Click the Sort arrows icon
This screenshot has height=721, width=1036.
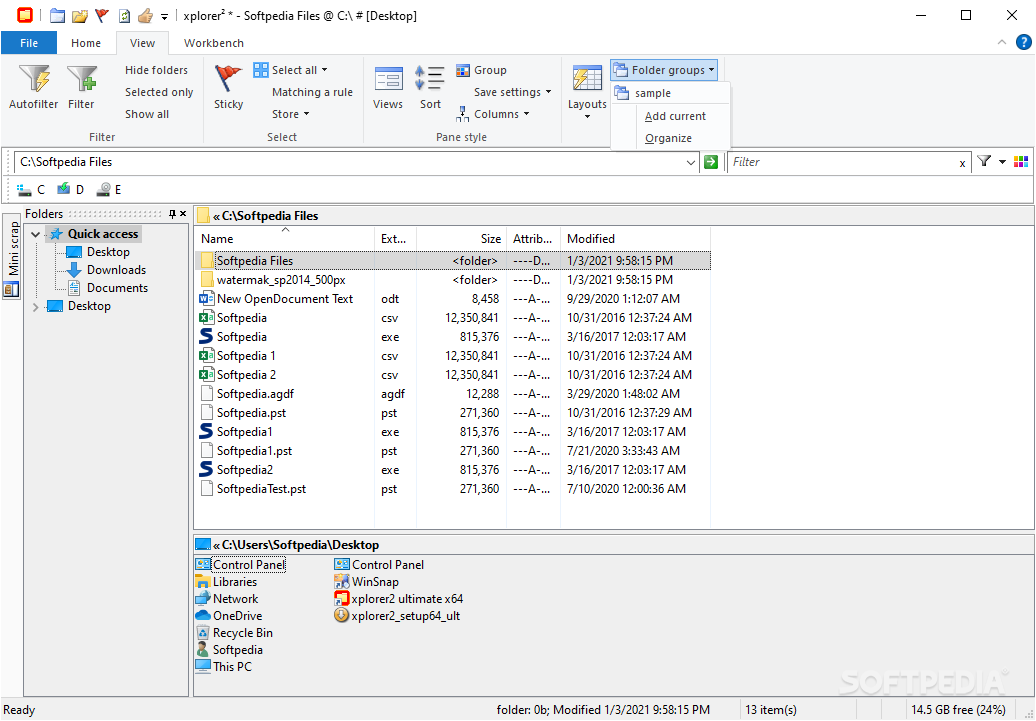pyautogui.click(x=429, y=79)
